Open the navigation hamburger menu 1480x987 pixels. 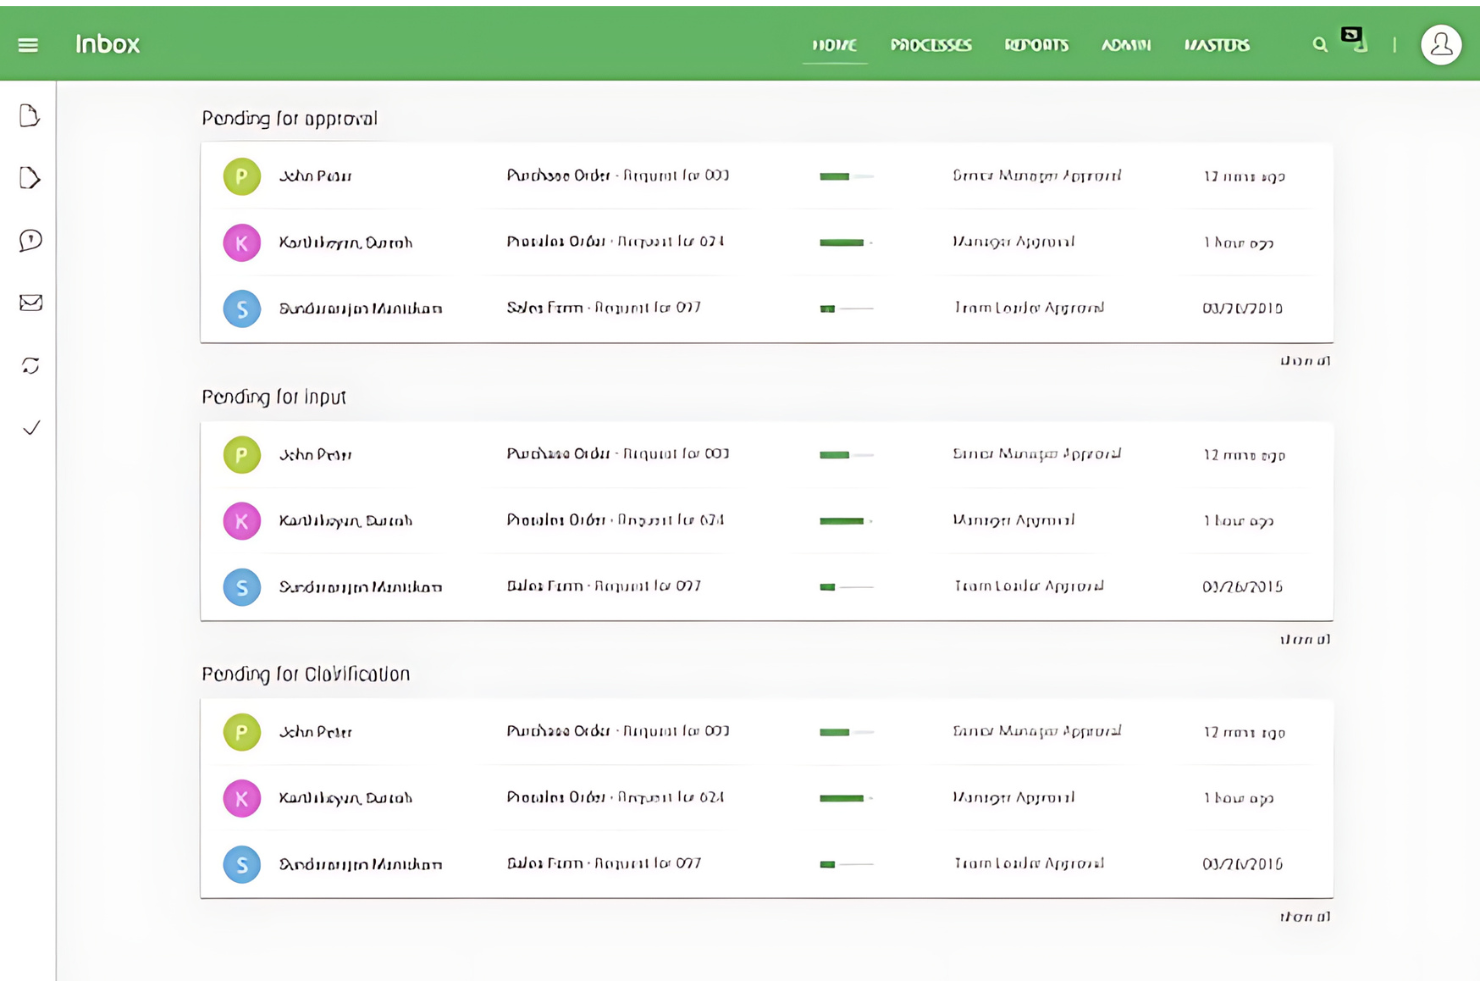coord(28,44)
